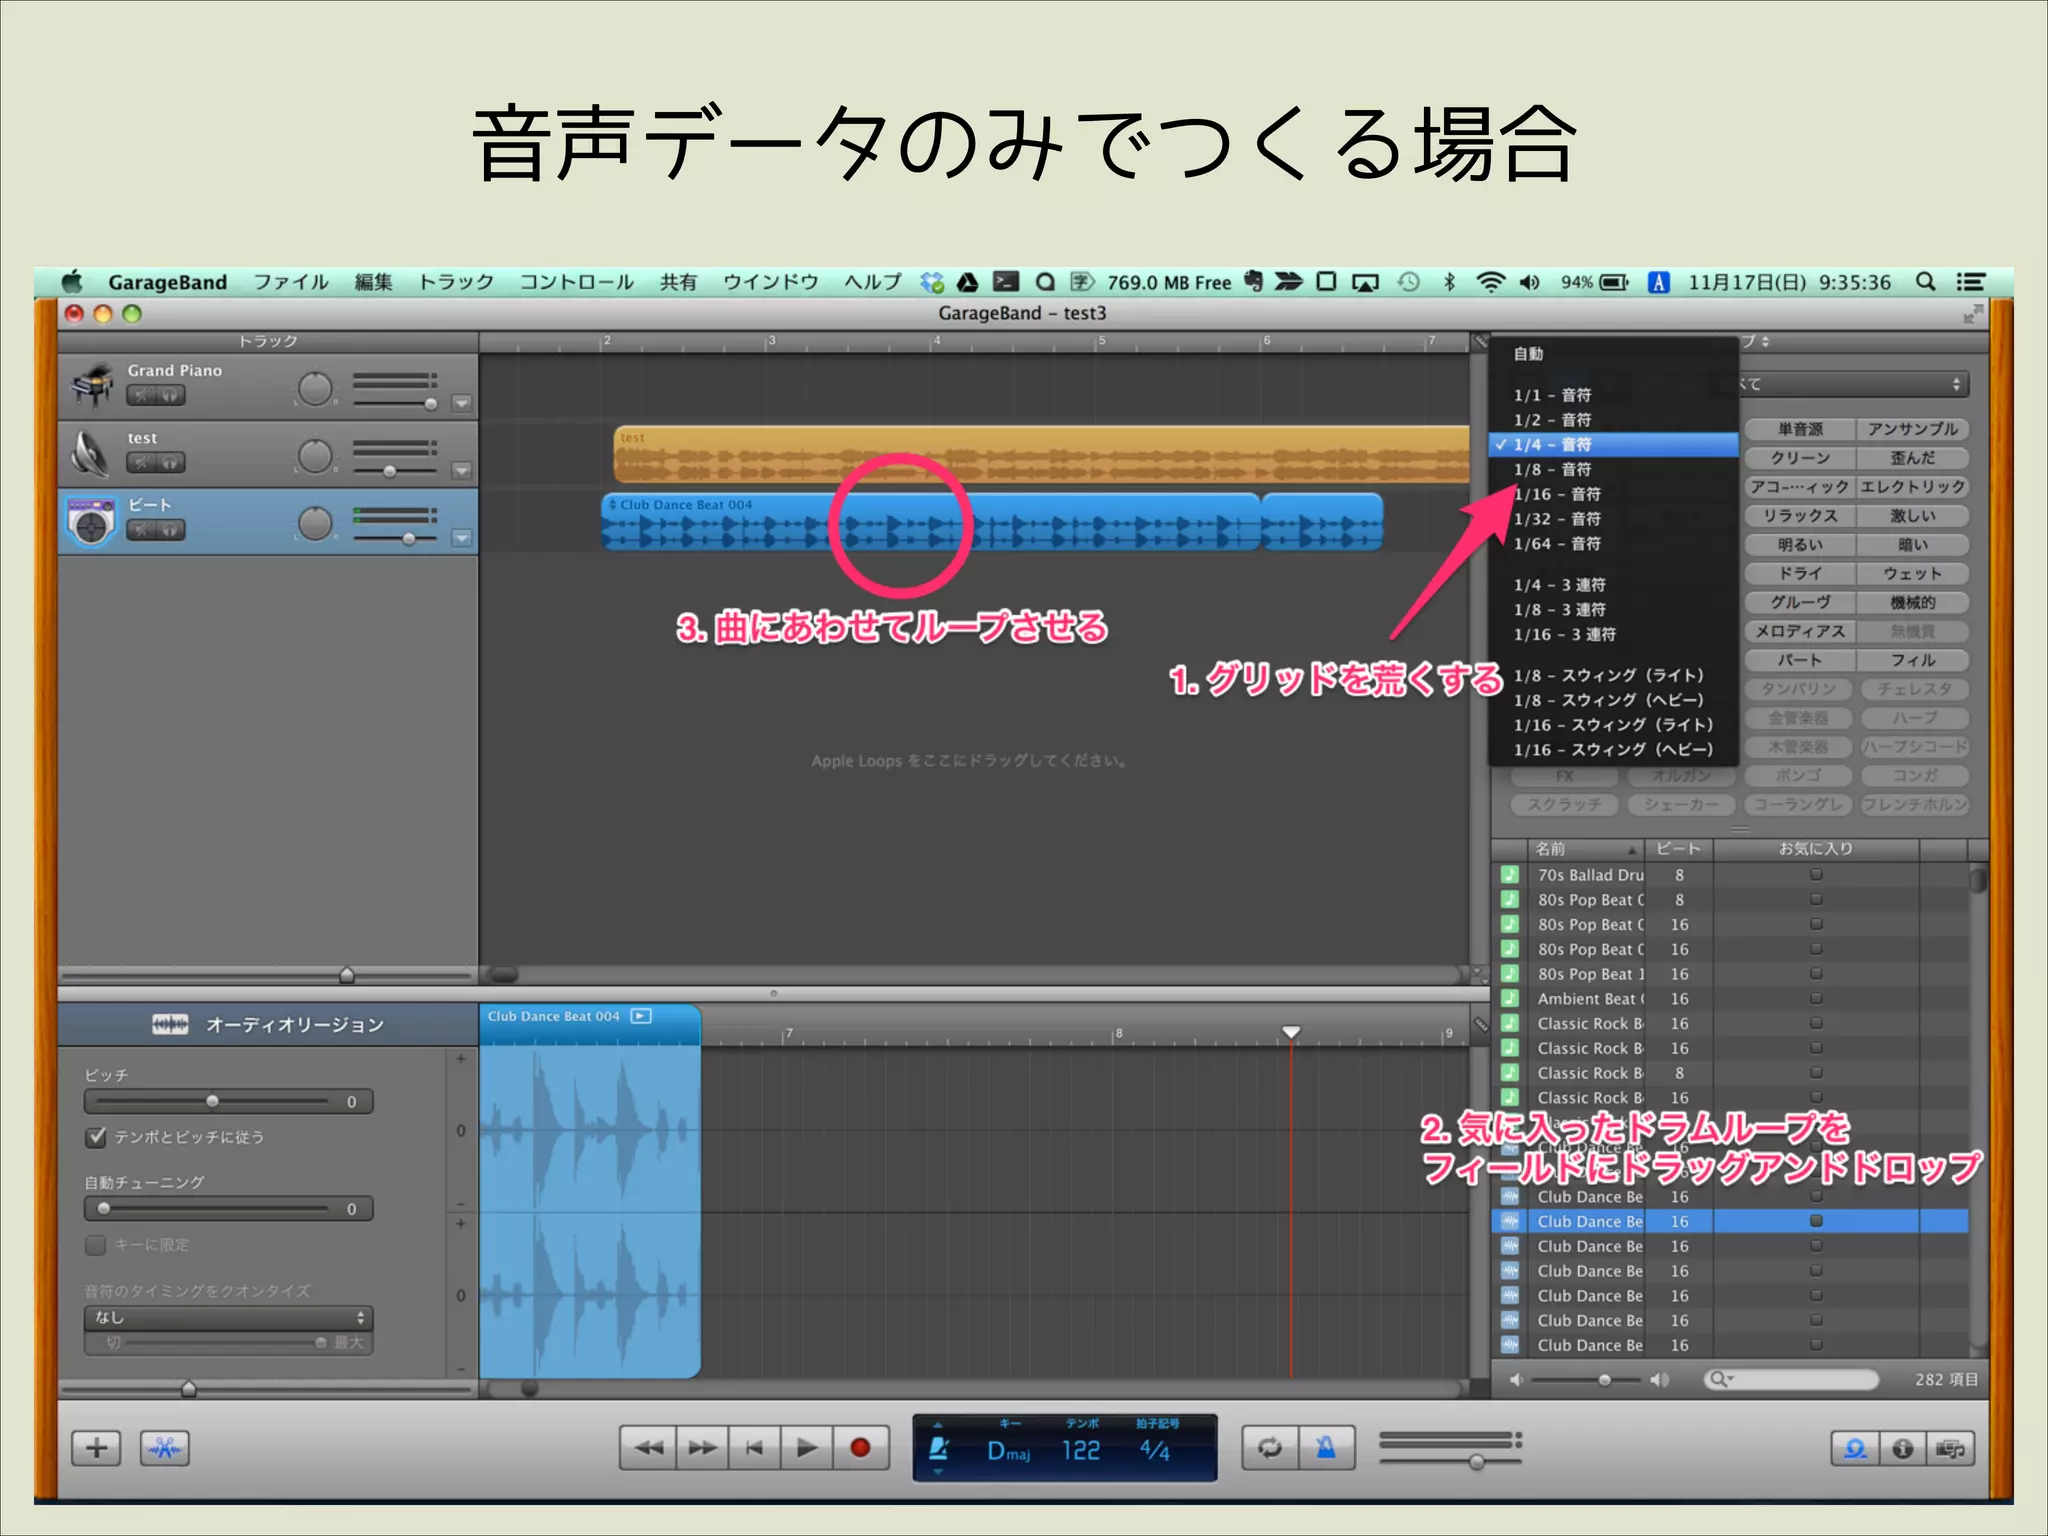Click the ビート track beatbox icon

pos(92,521)
